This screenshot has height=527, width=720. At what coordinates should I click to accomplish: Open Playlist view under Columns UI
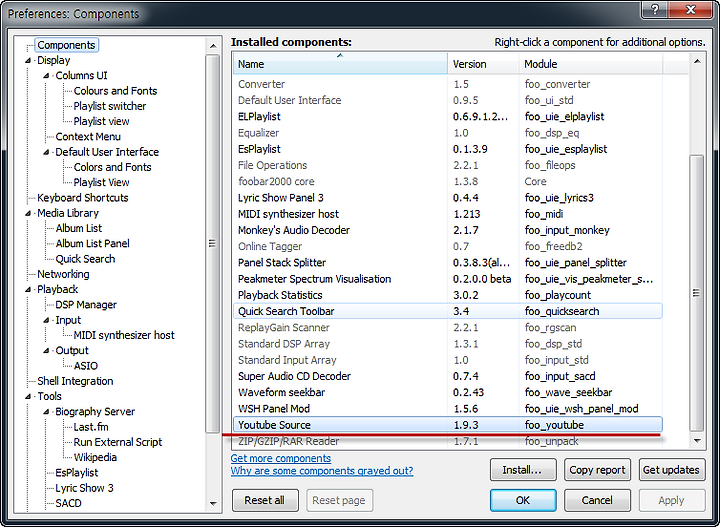(101, 121)
